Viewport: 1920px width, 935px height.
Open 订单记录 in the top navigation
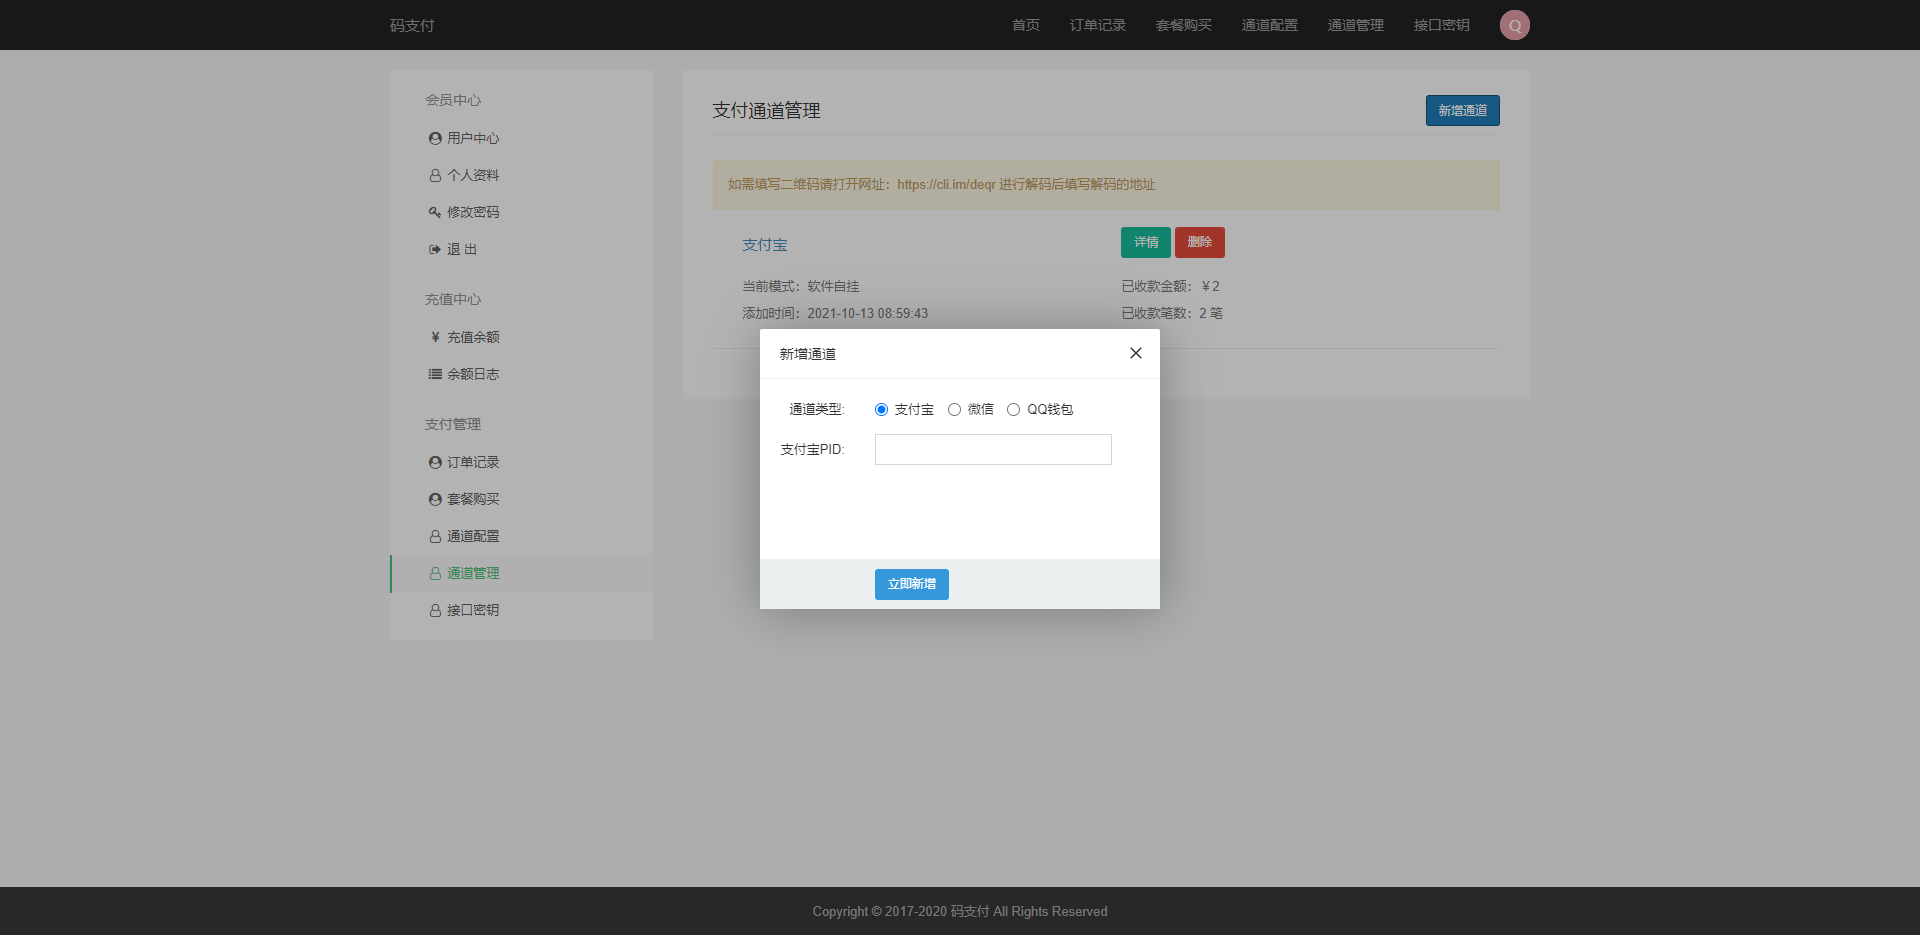click(x=1097, y=25)
